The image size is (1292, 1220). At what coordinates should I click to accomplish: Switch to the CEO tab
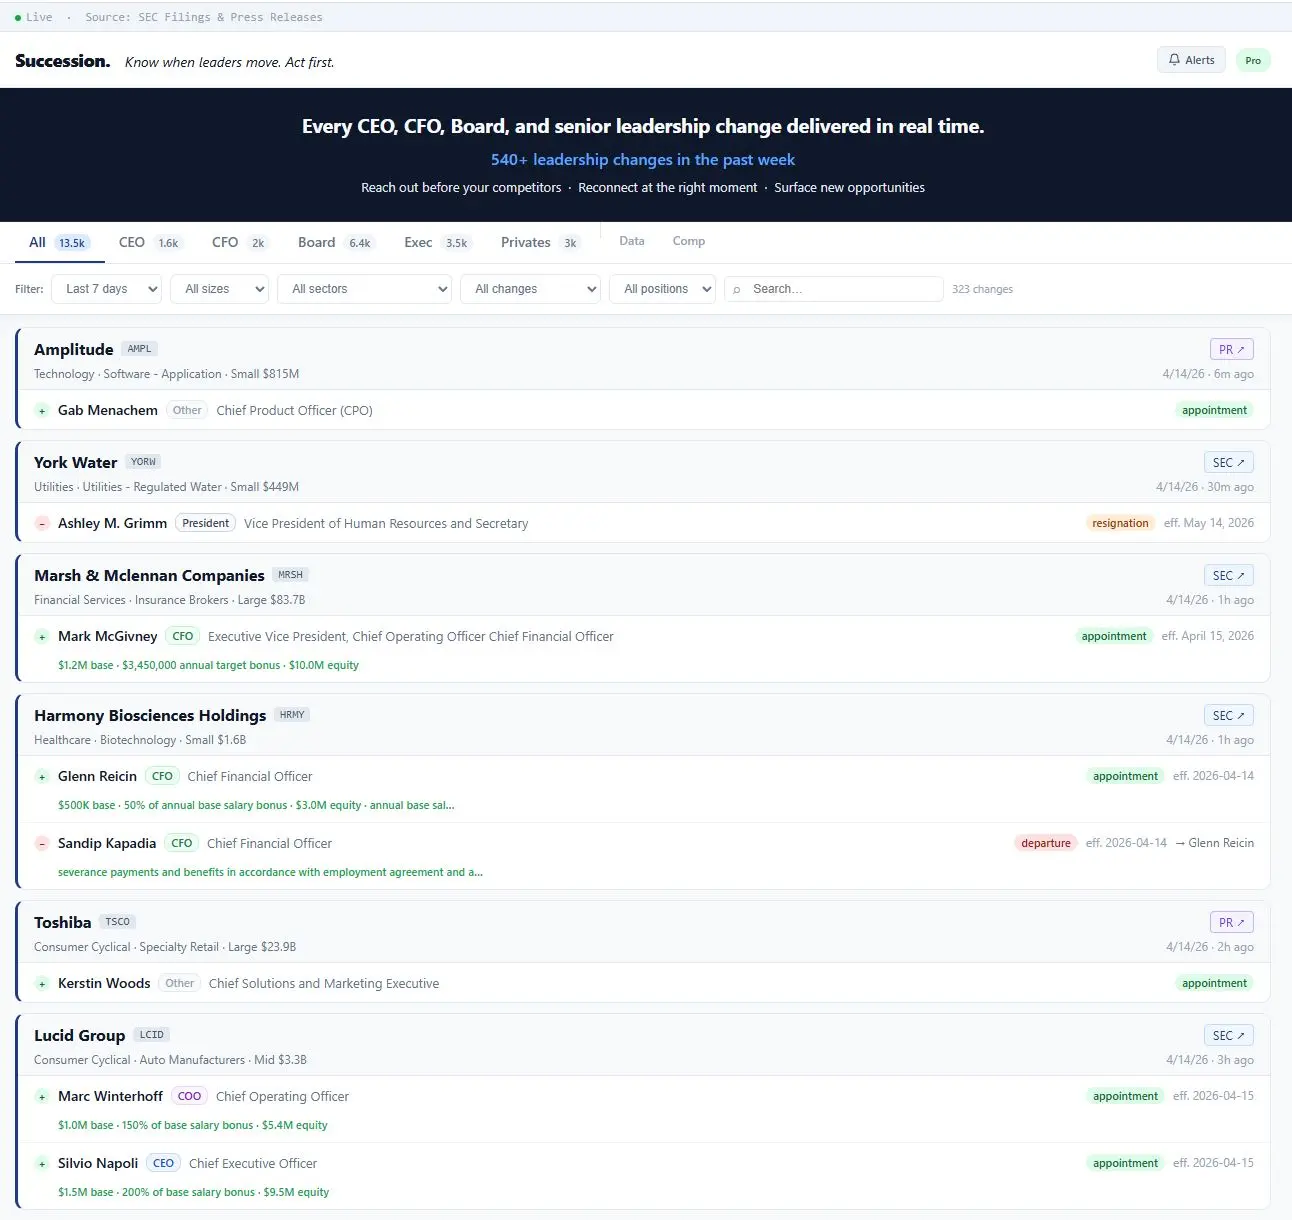click(149, 242)
